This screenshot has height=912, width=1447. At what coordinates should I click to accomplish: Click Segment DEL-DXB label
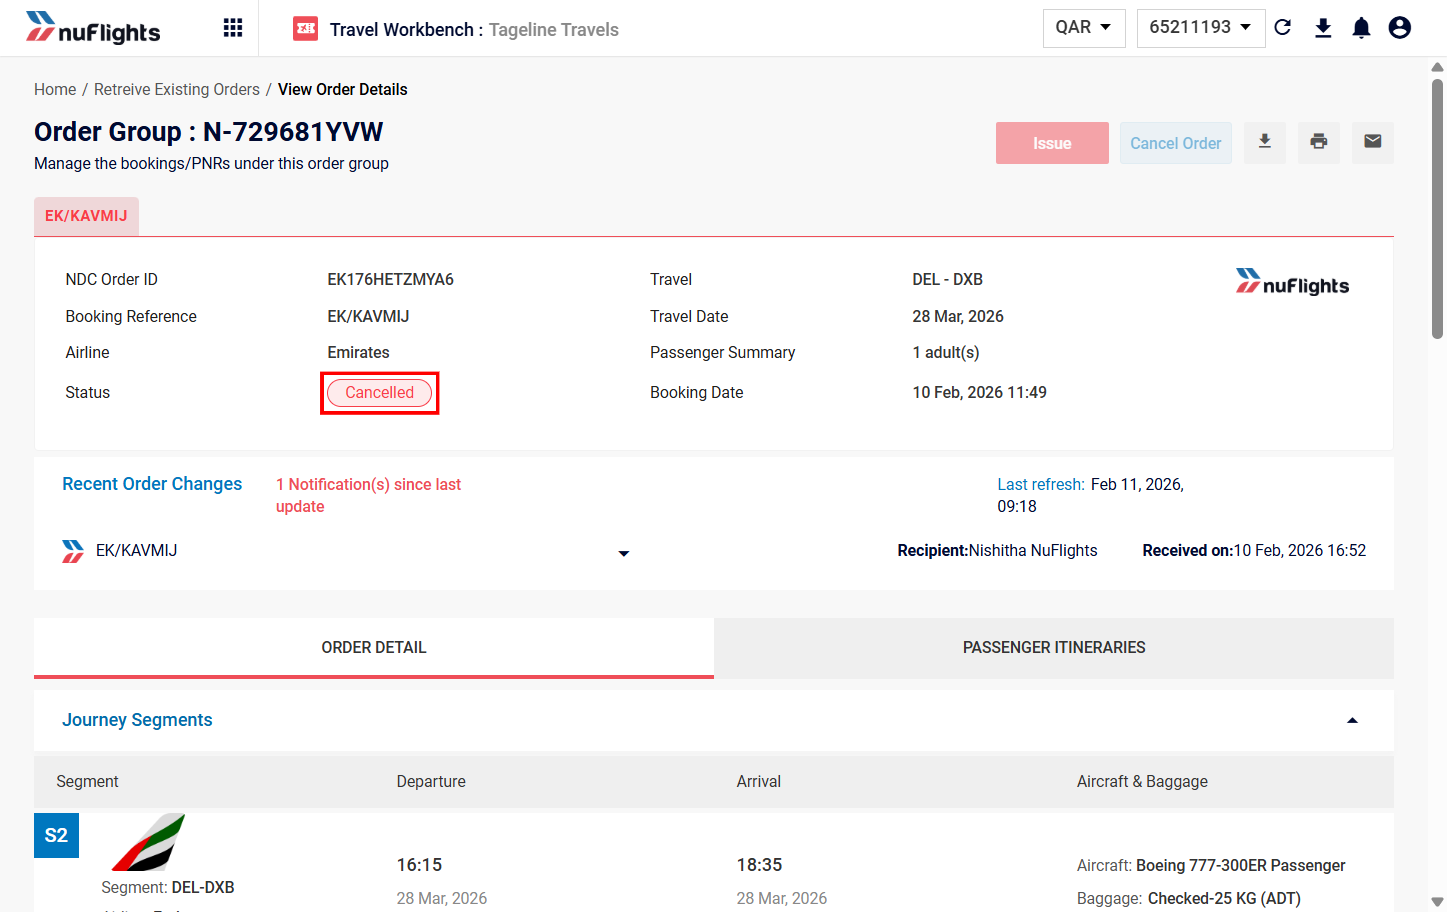(168, 888)
